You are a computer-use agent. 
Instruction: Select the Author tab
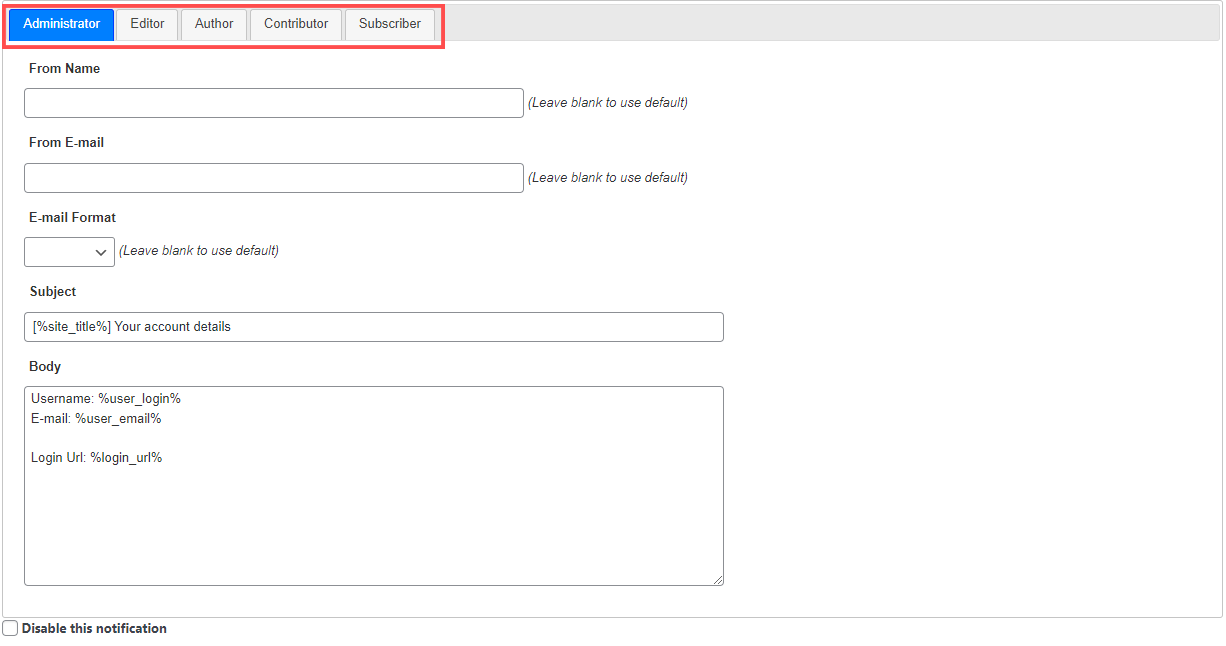tap(214, 24)
